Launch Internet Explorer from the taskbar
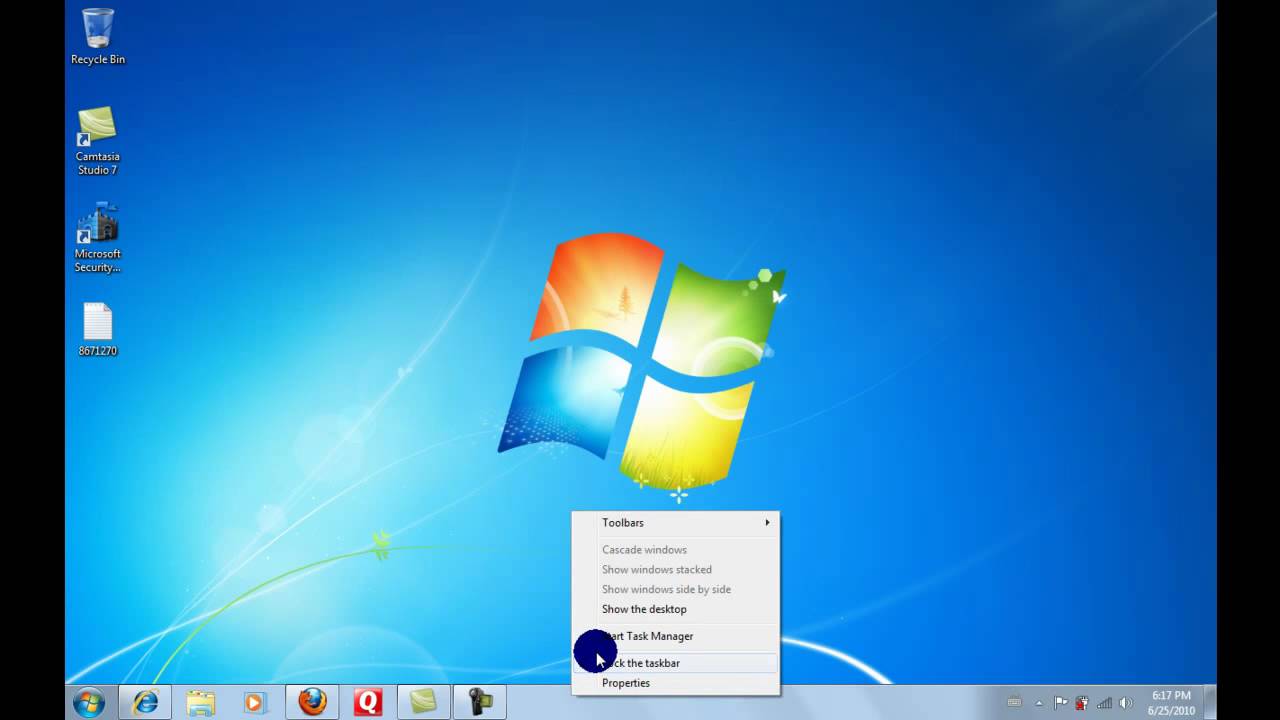This screenshot has height=720, width=1280. [145, 702]
